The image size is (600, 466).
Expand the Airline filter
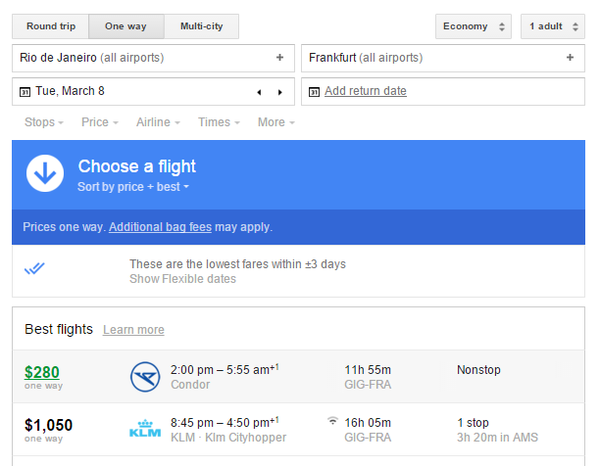(158, 122)
